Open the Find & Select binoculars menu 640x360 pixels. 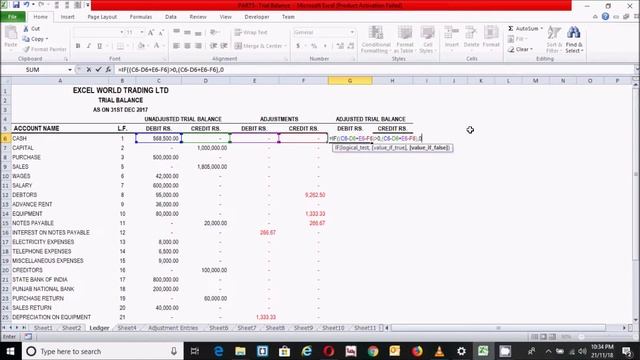pos(573,39)
